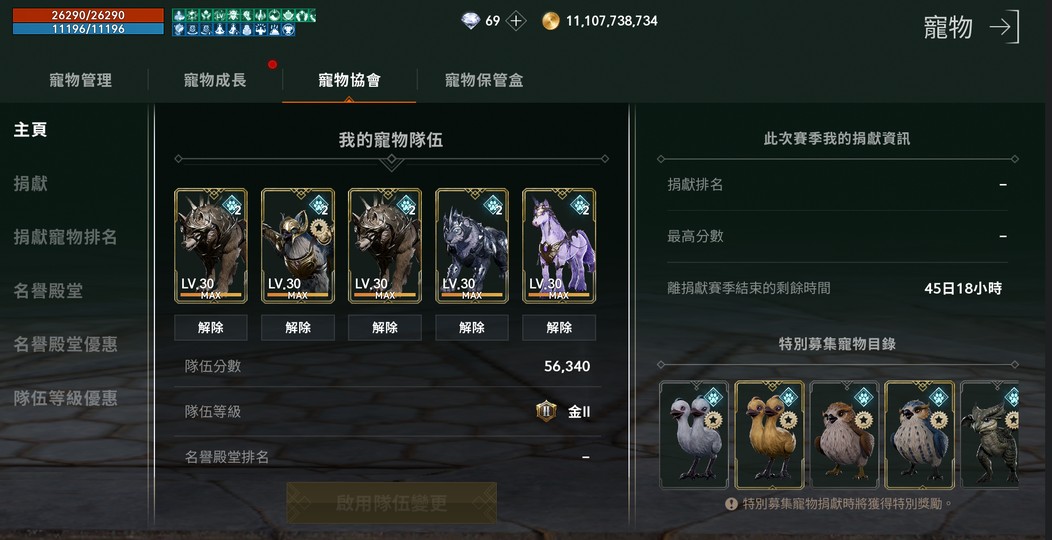Click the blue buff icons row
The width and height of the screenshot is (1052, 540).
[x=234, y=30]
